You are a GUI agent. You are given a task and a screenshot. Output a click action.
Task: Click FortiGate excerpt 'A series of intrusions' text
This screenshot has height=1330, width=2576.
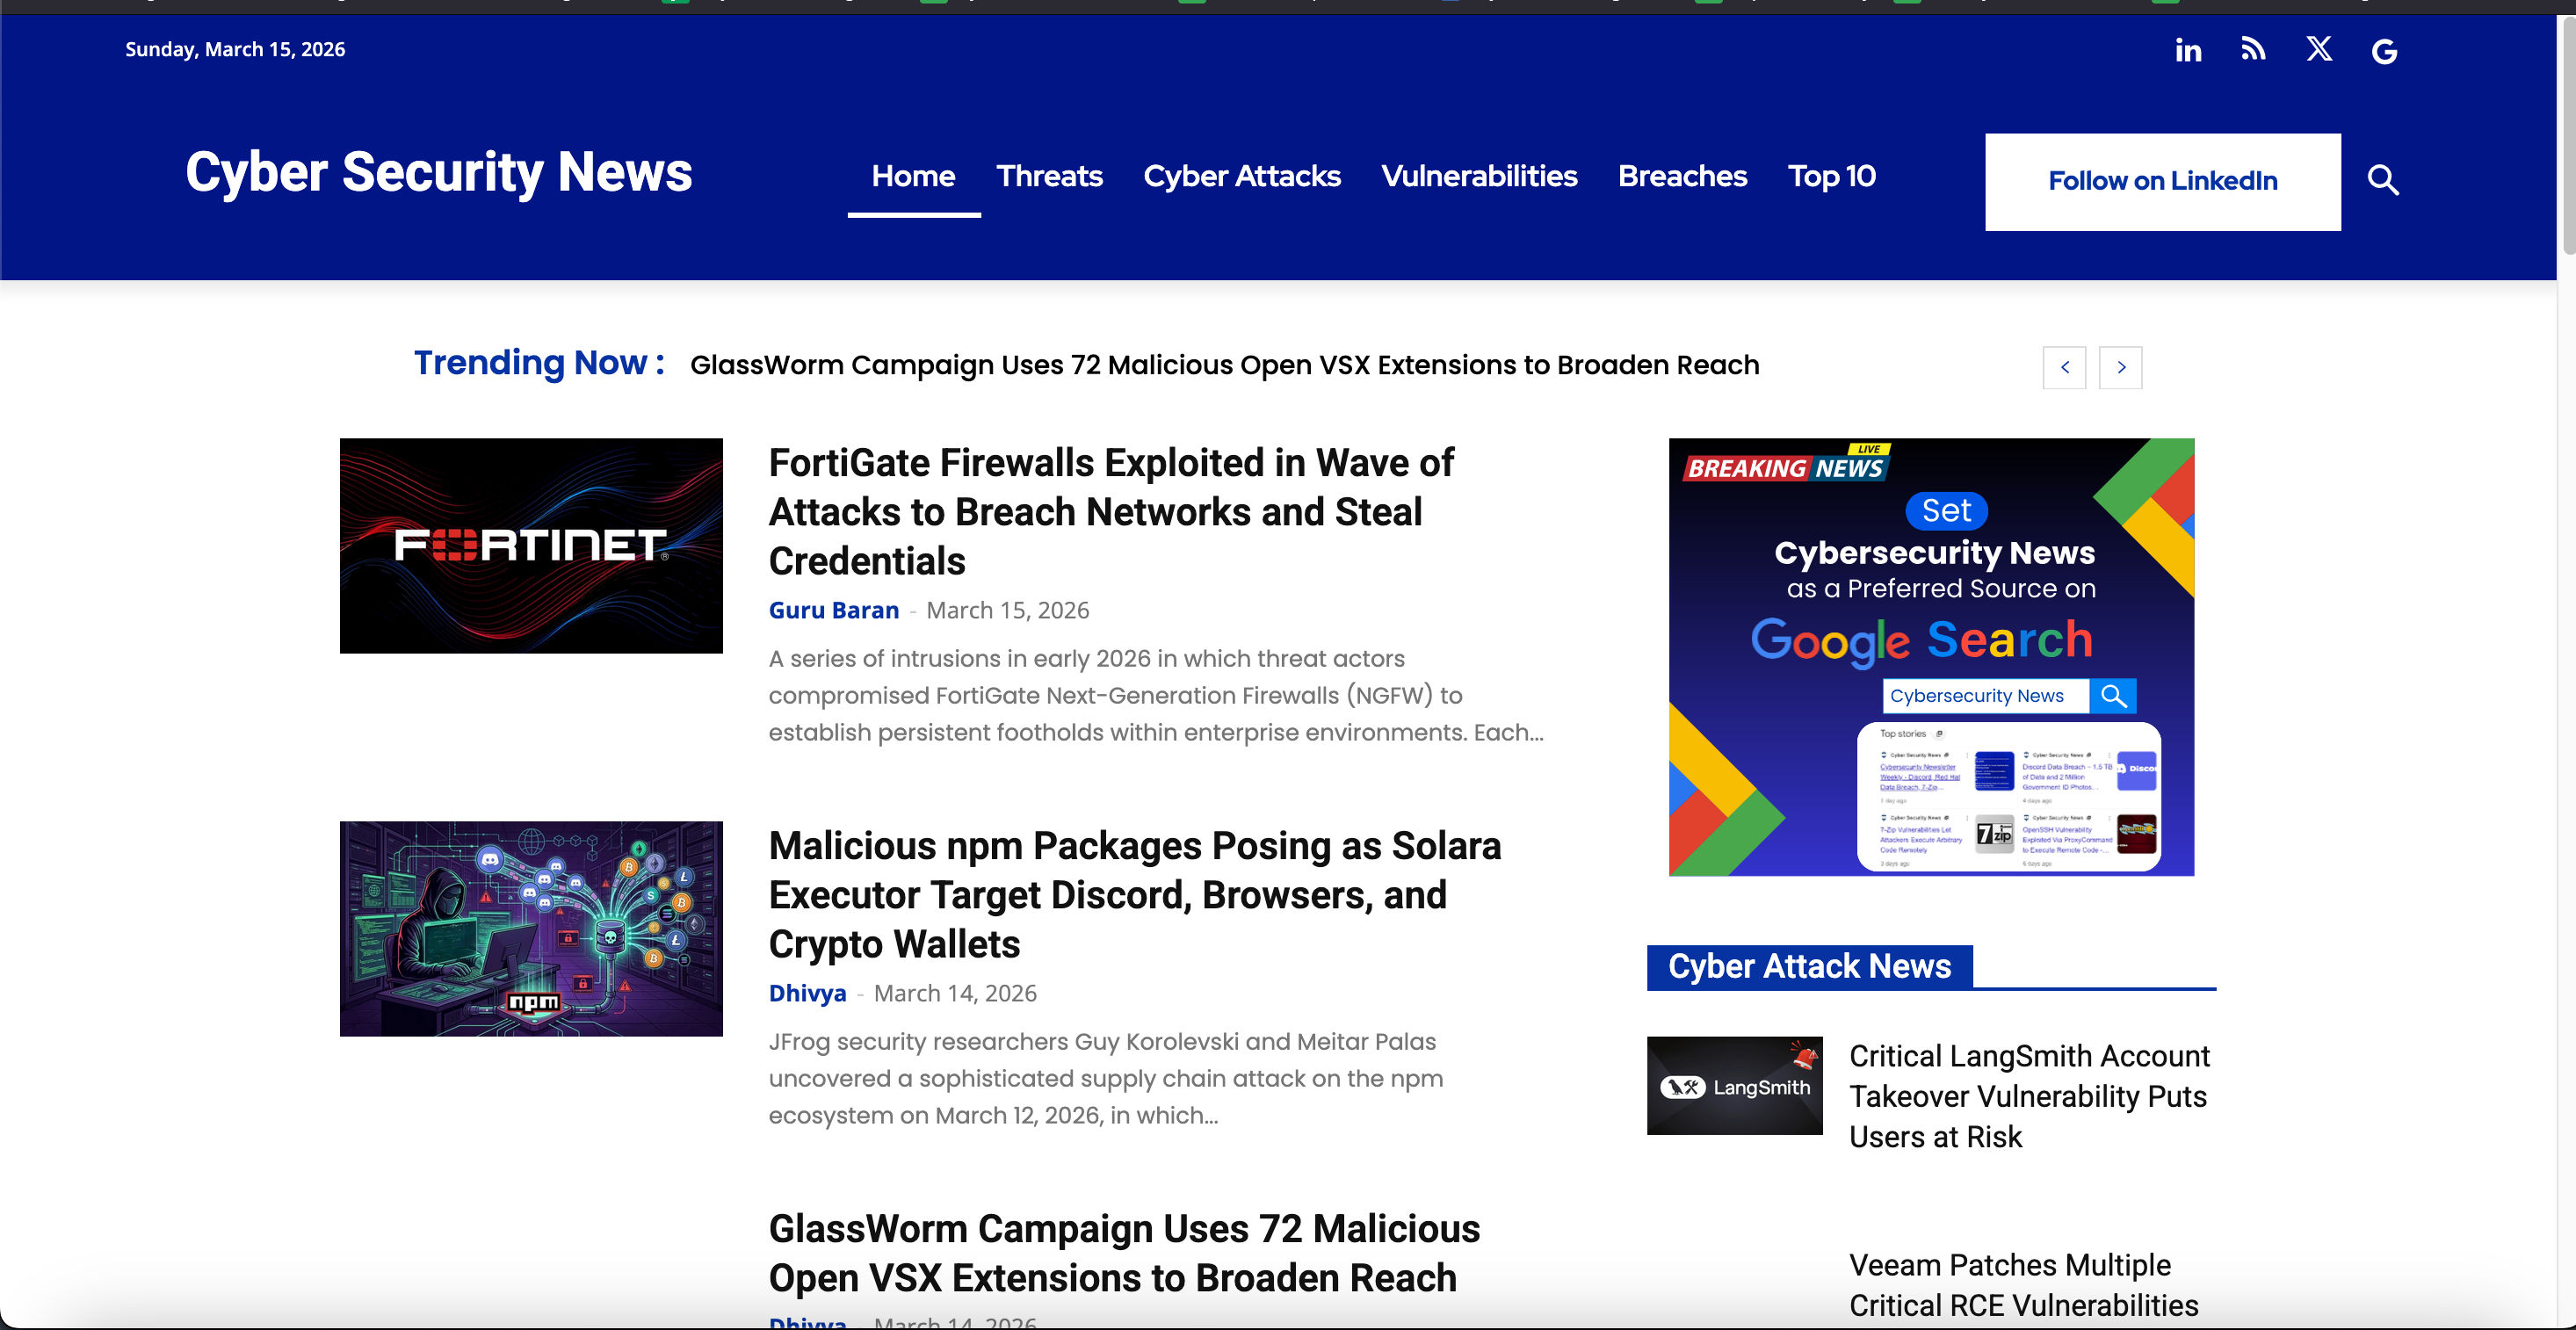(1156, 695)
